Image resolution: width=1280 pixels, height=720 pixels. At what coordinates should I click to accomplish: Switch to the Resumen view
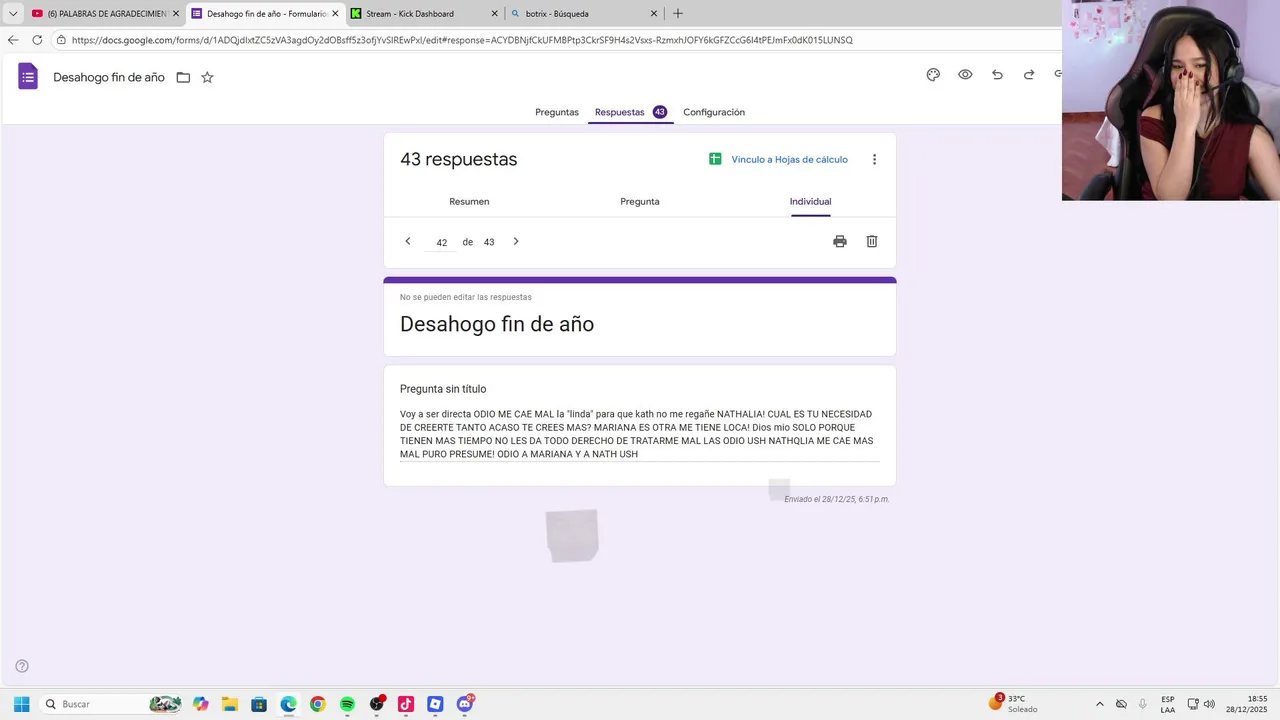click(469, 201)
